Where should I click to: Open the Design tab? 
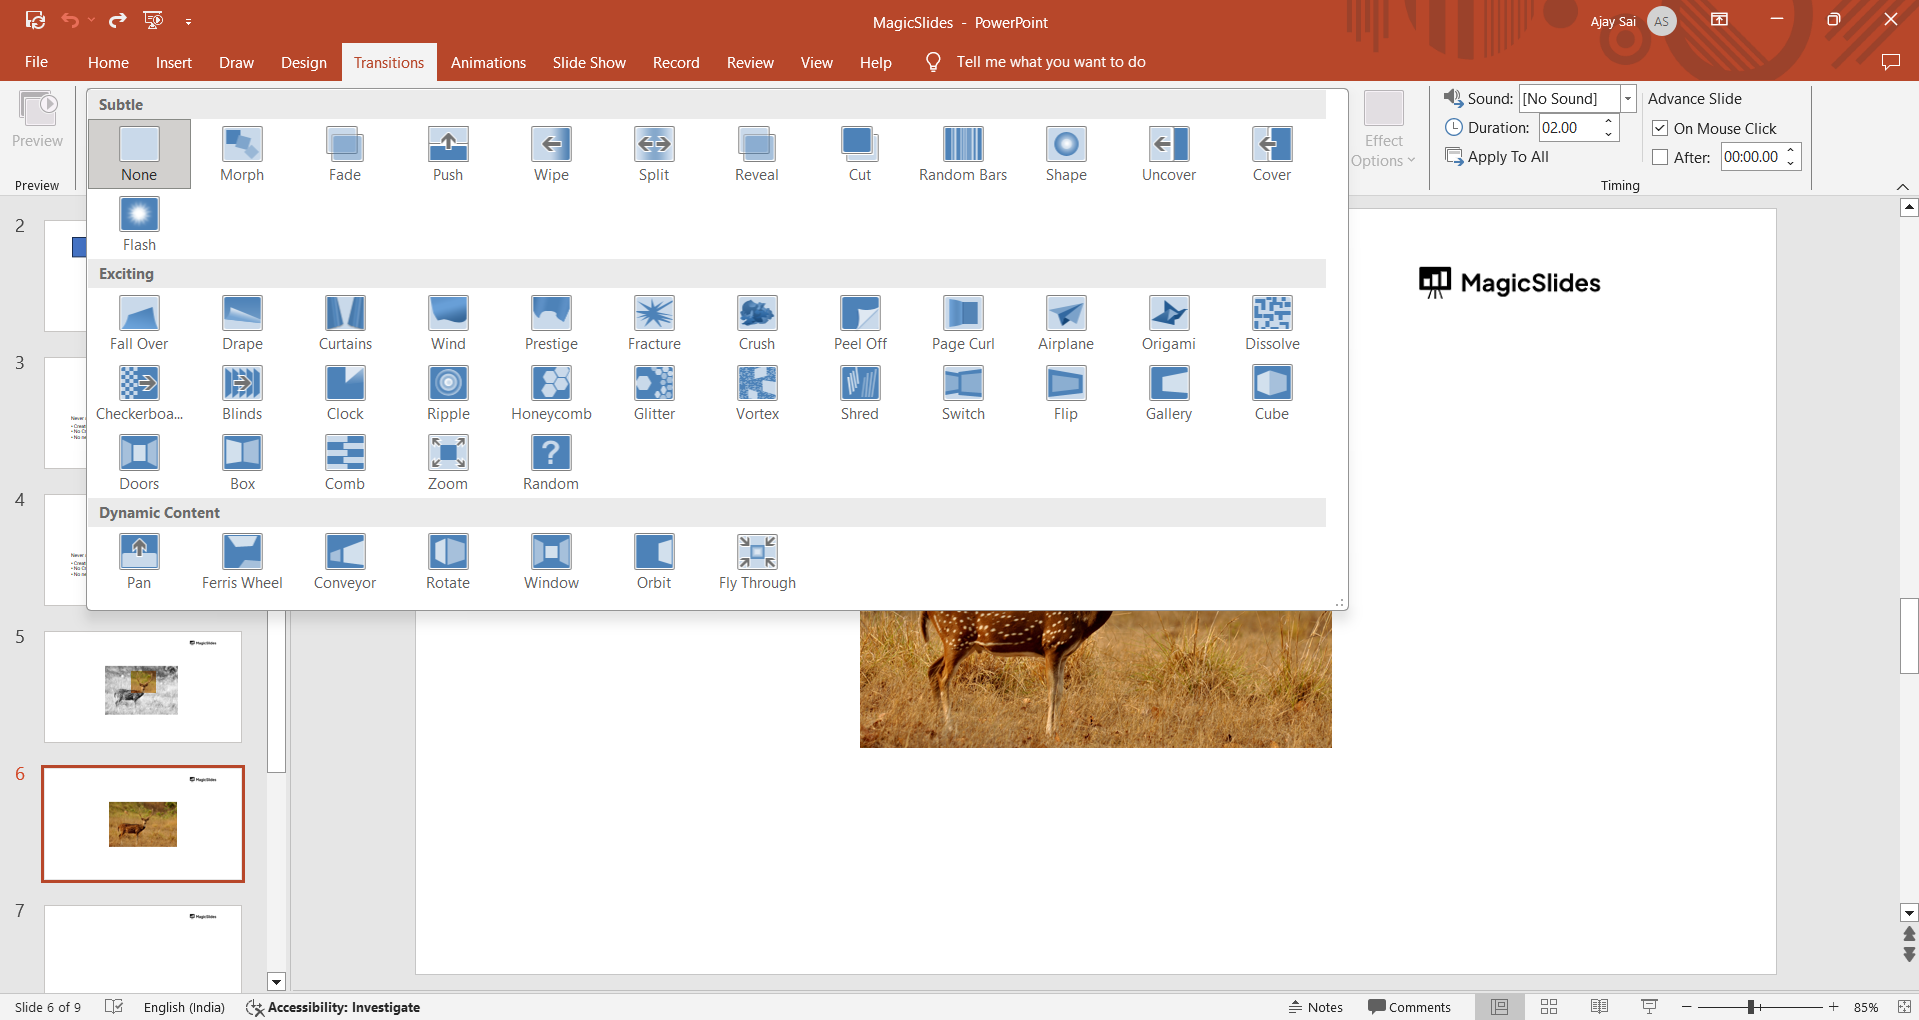coord(303,62)
